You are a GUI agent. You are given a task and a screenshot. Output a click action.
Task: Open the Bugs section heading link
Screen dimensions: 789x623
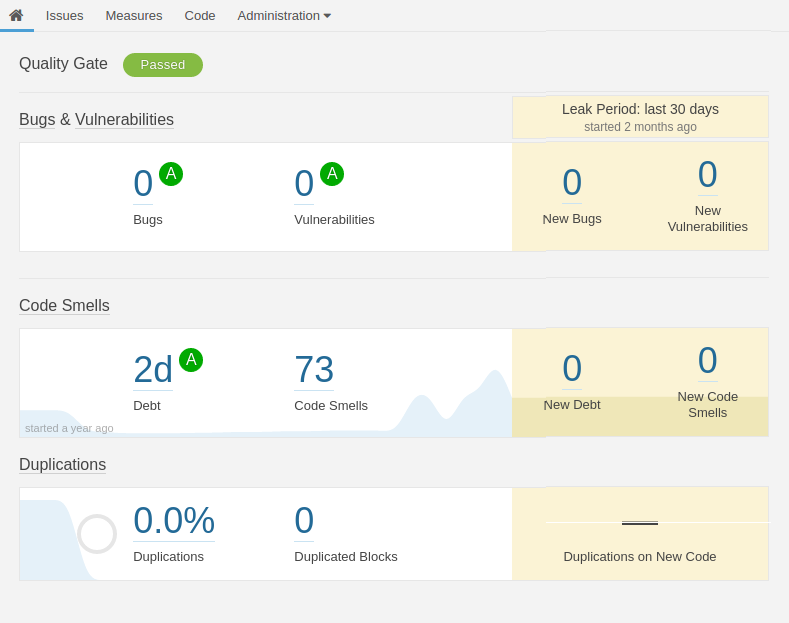[37, 120]
